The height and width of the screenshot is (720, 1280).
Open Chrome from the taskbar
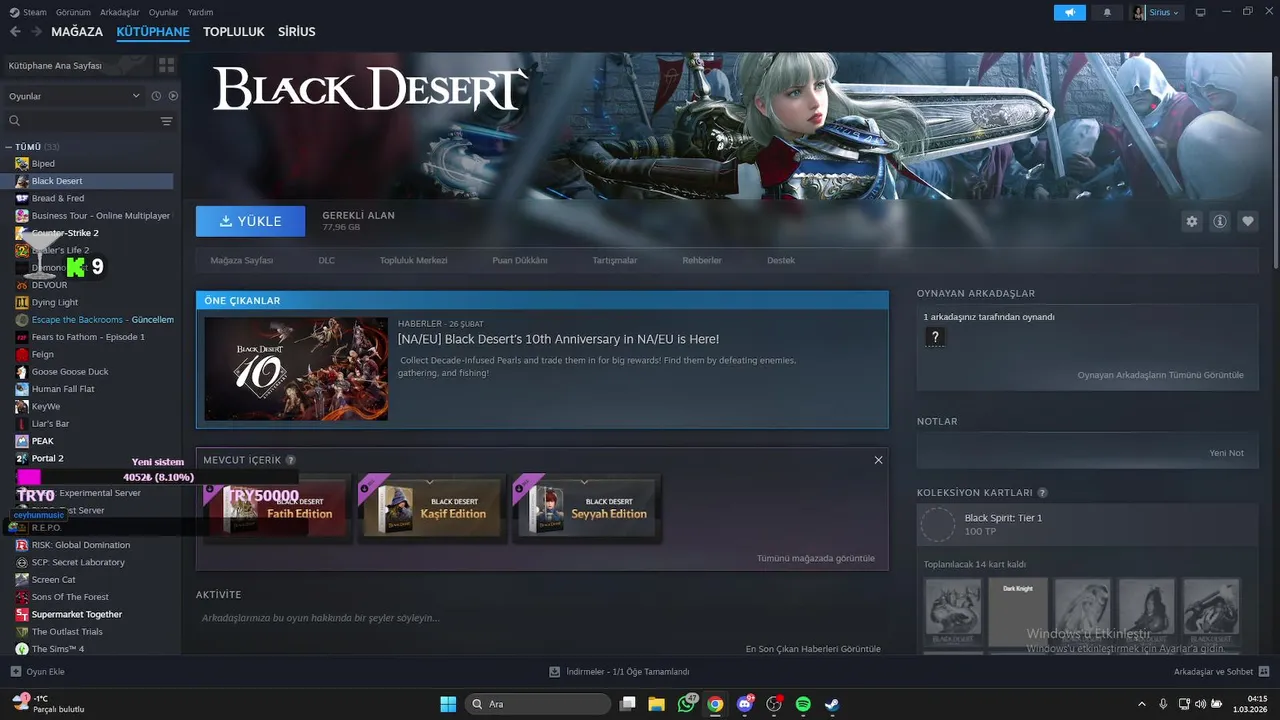(x=715, y=704)
